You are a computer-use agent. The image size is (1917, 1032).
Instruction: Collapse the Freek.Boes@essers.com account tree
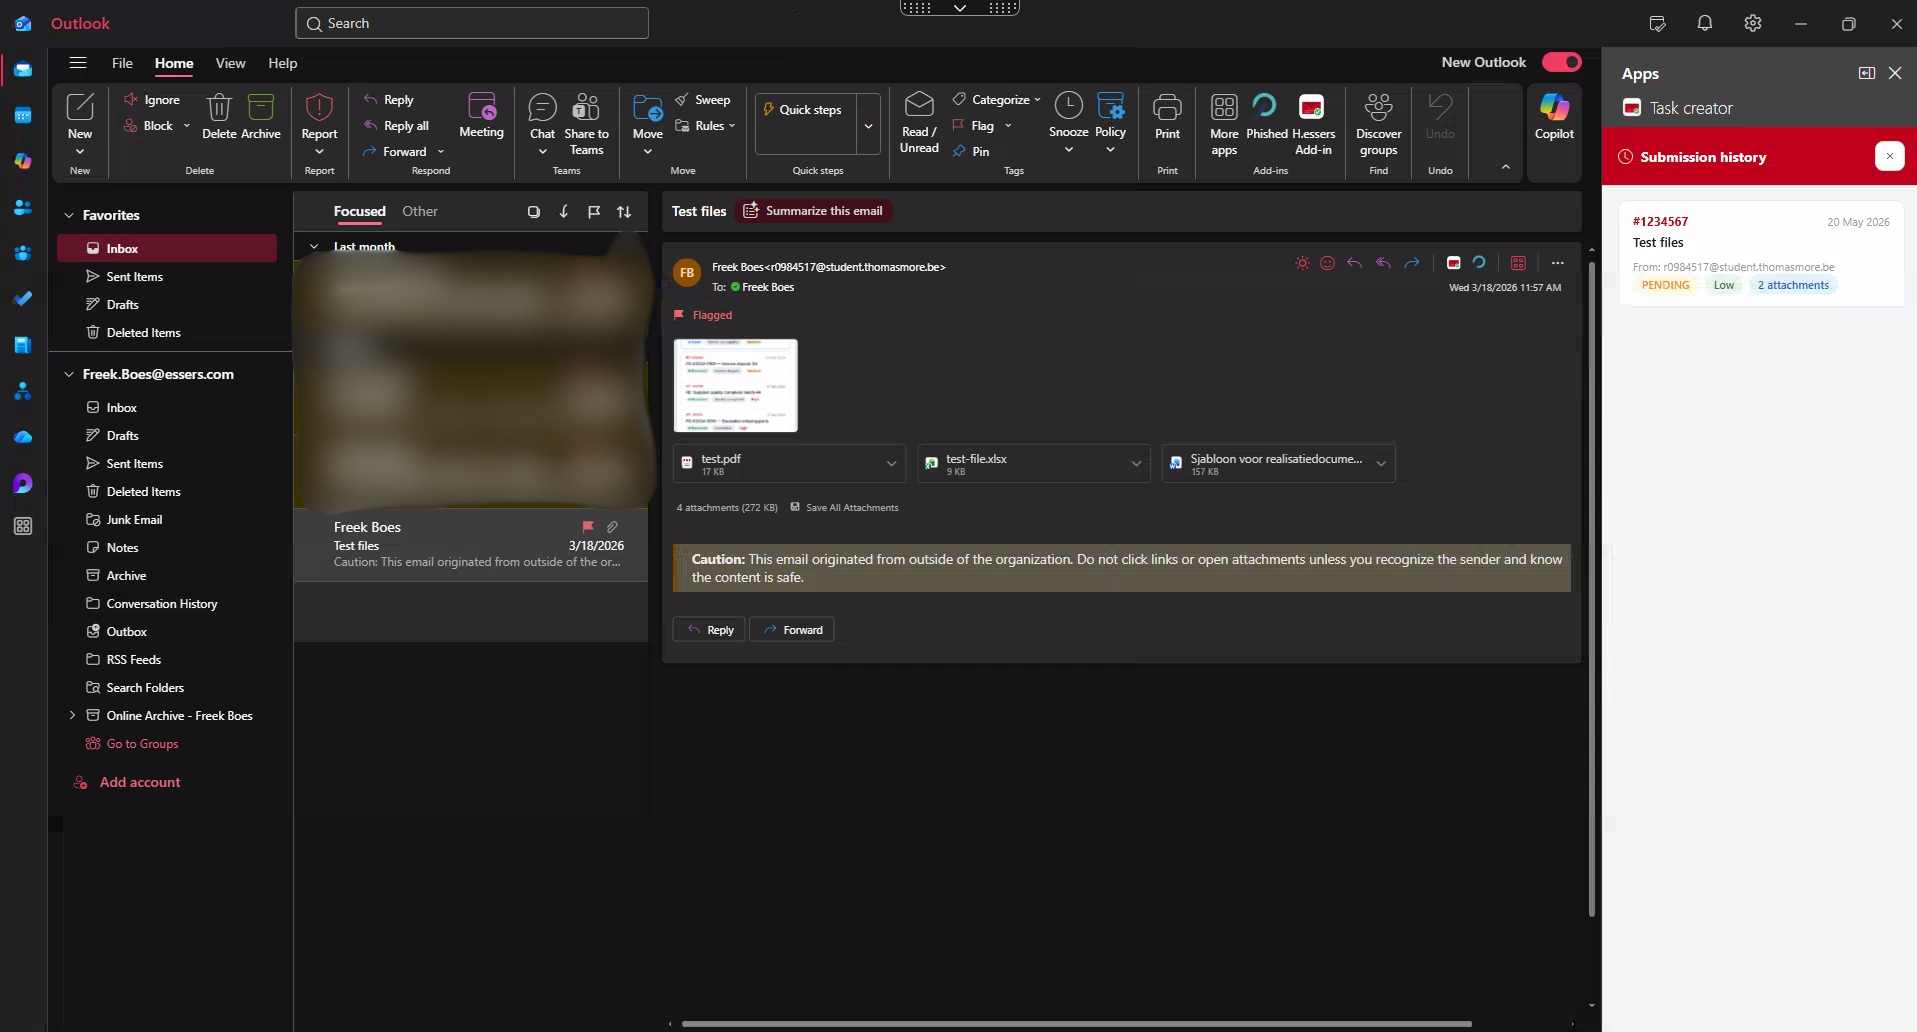pyautogui.click(x=69, y=374)
